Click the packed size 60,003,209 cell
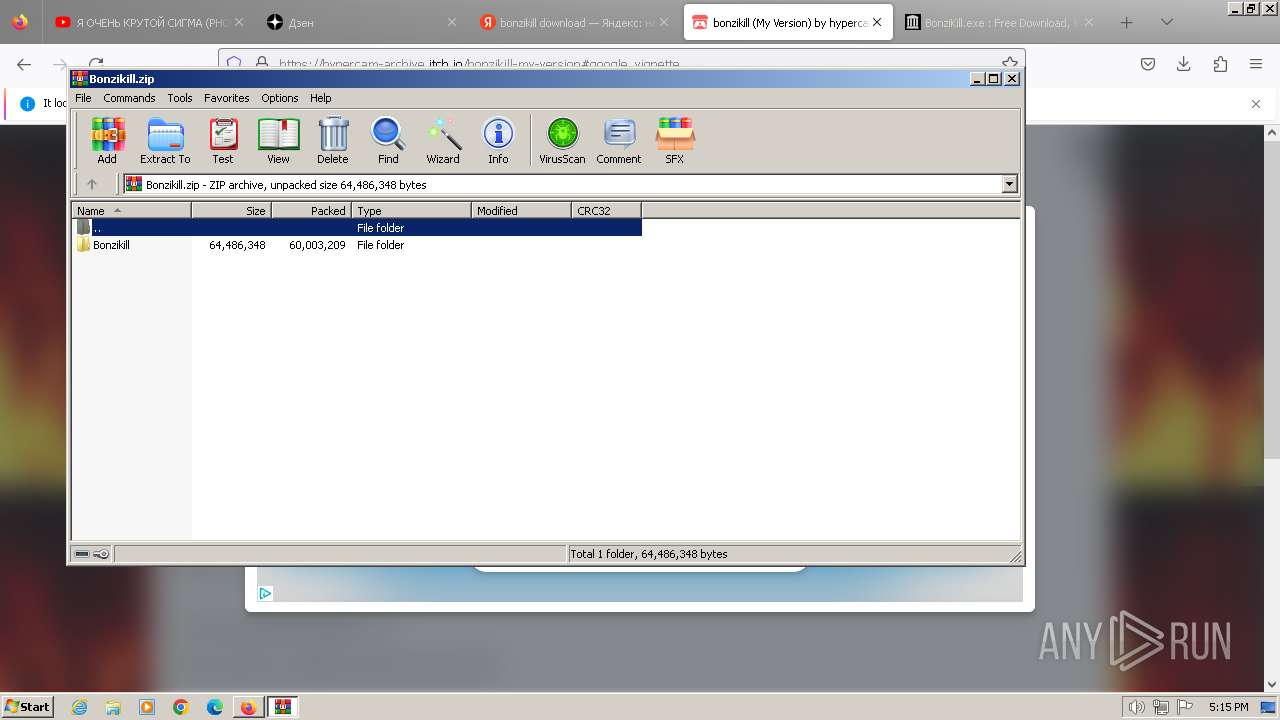The image size is (1280, 720). pyautogui.click(x=317, y=245)
